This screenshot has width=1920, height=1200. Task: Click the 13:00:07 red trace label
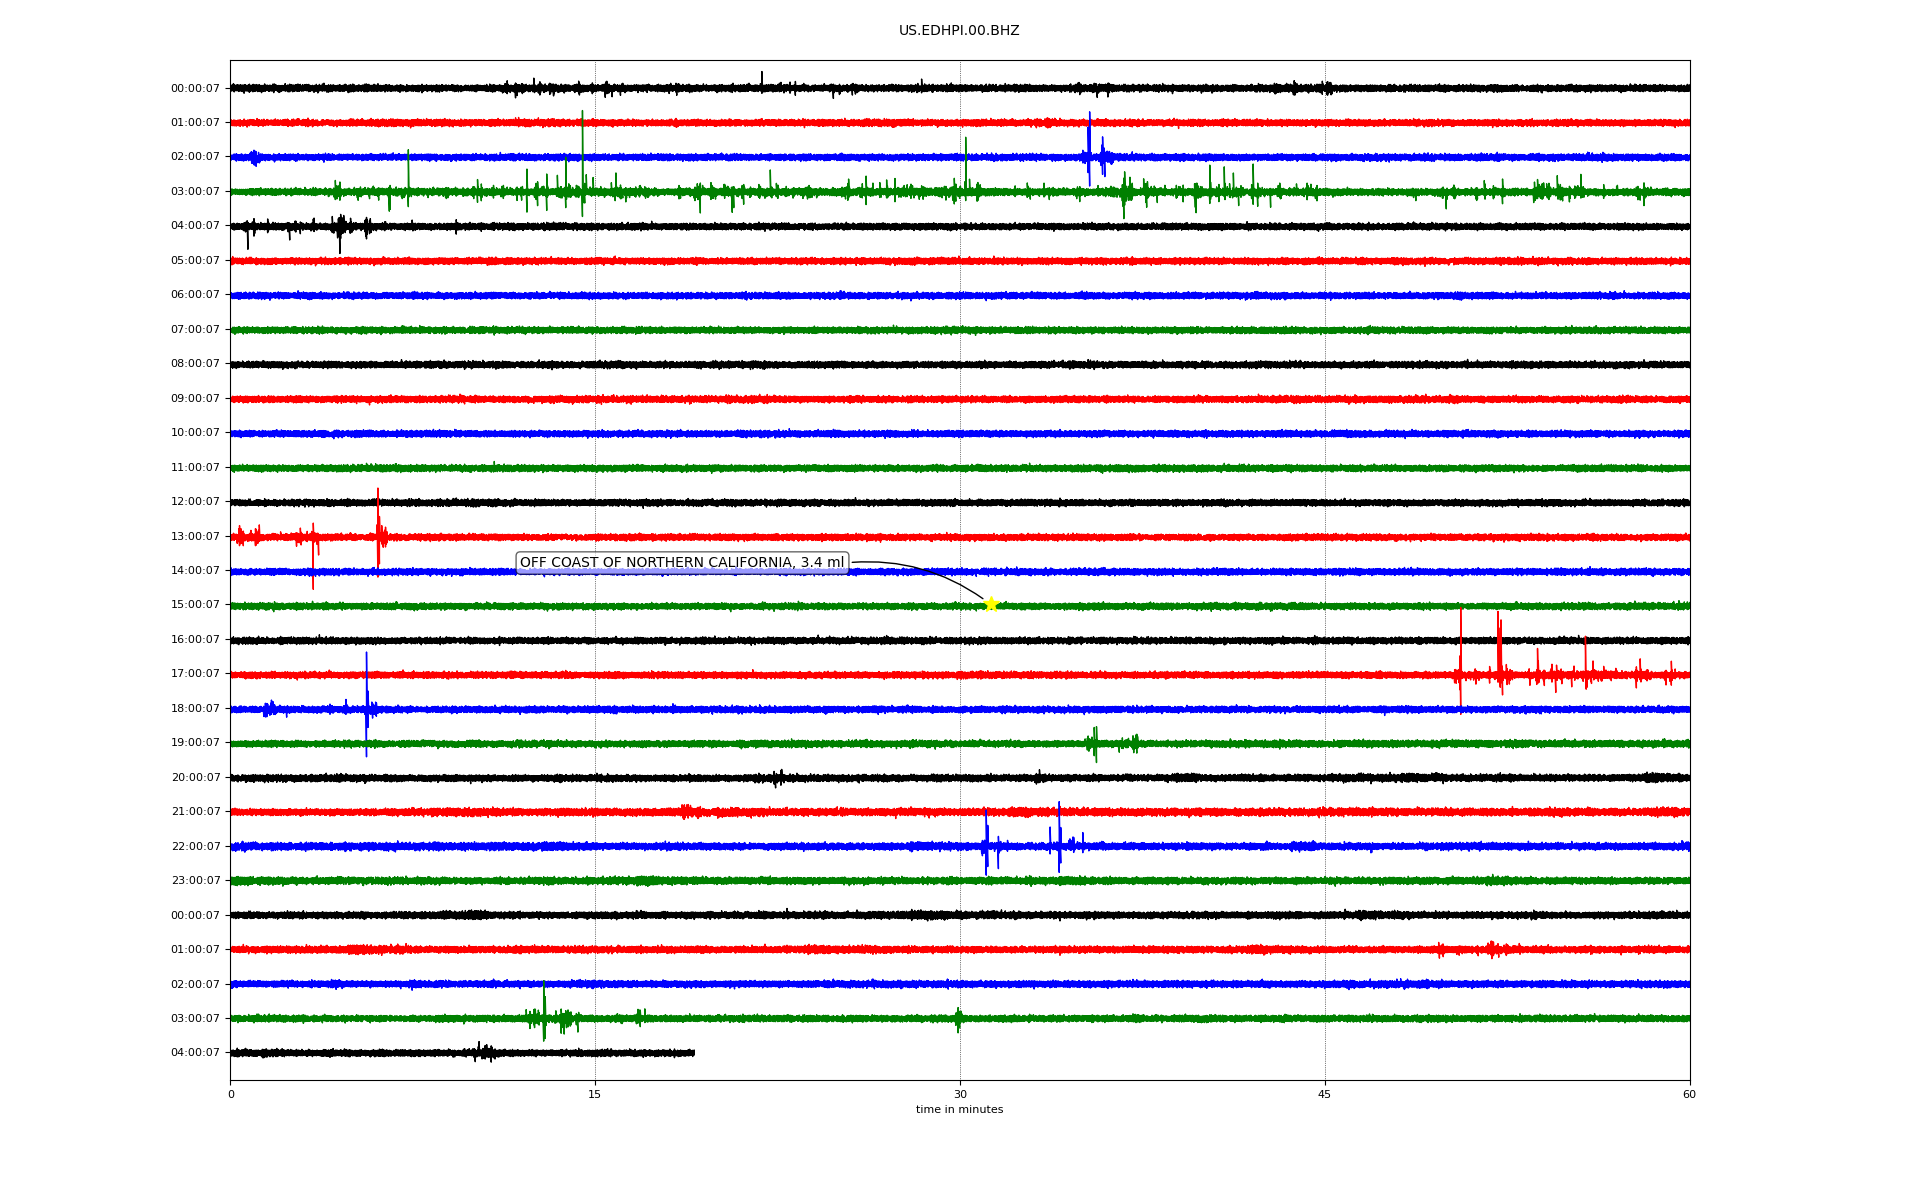[195, 537]
